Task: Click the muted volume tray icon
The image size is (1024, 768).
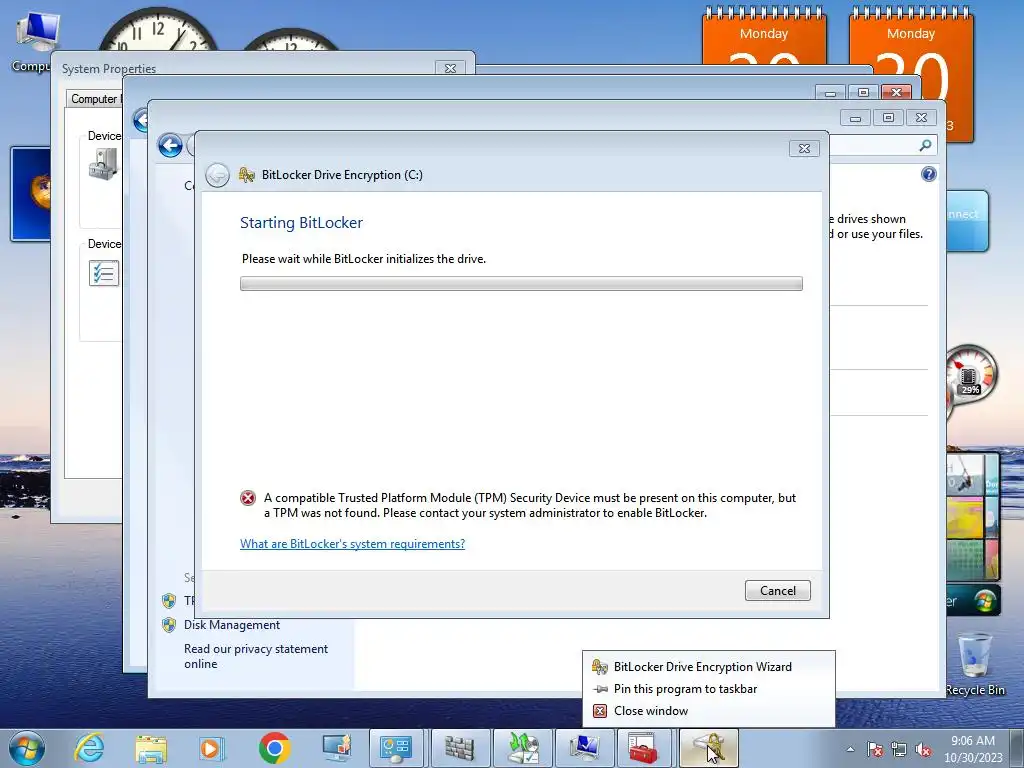Action: pos(923,749)
